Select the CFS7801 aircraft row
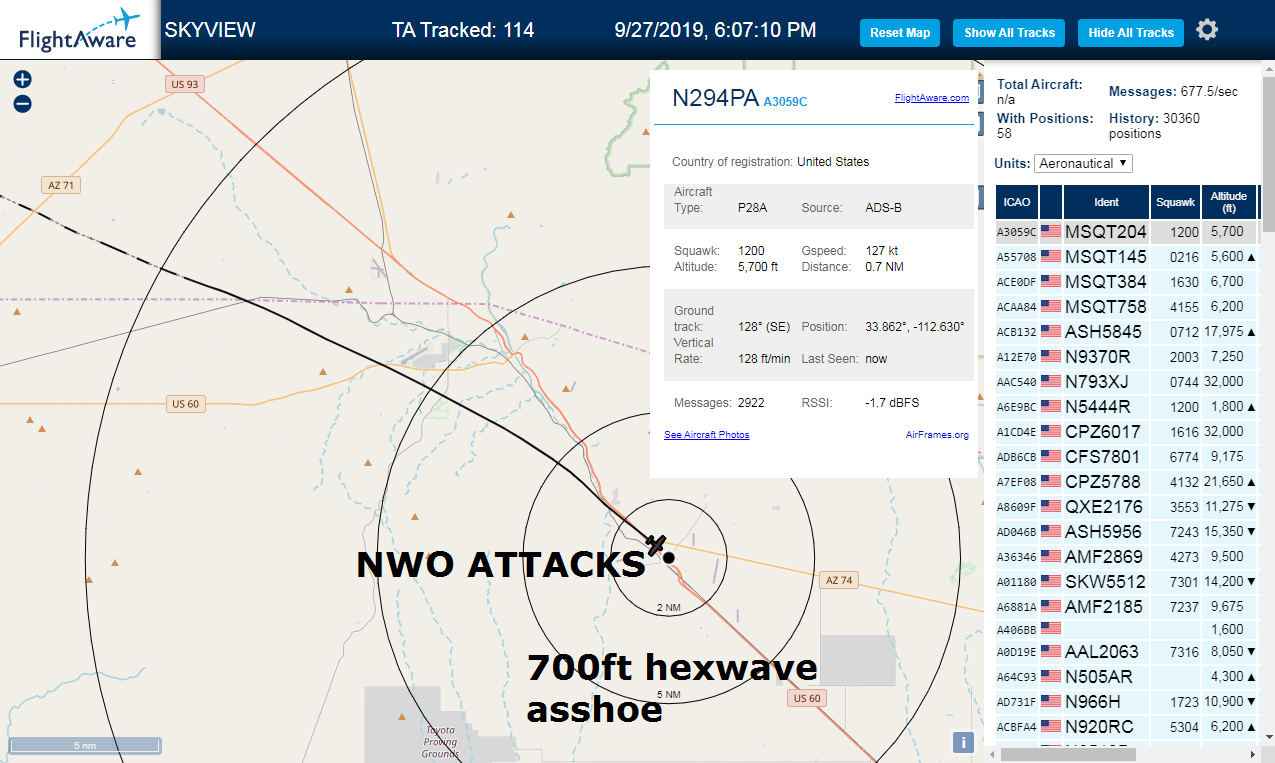Image resolution: width=1275 pixels, height=763 pixels. [1126, 456]
